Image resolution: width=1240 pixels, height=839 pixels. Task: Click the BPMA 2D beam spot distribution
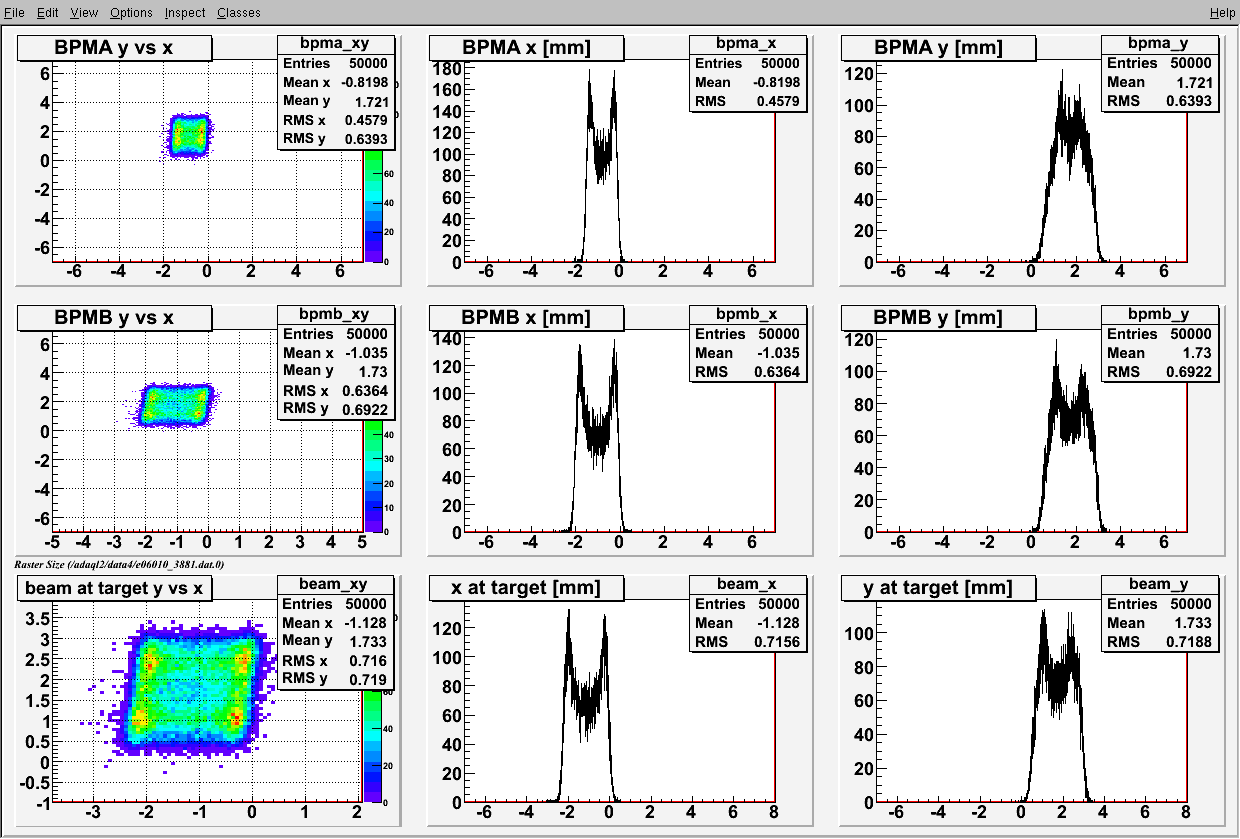[x=190, y=134]
